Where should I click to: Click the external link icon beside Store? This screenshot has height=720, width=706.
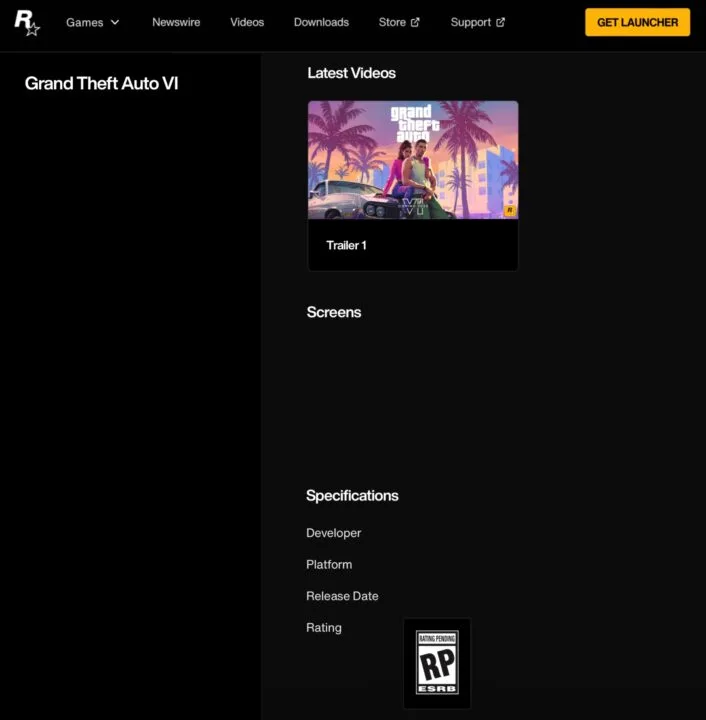pyautogui.click(x=415, y=22)
